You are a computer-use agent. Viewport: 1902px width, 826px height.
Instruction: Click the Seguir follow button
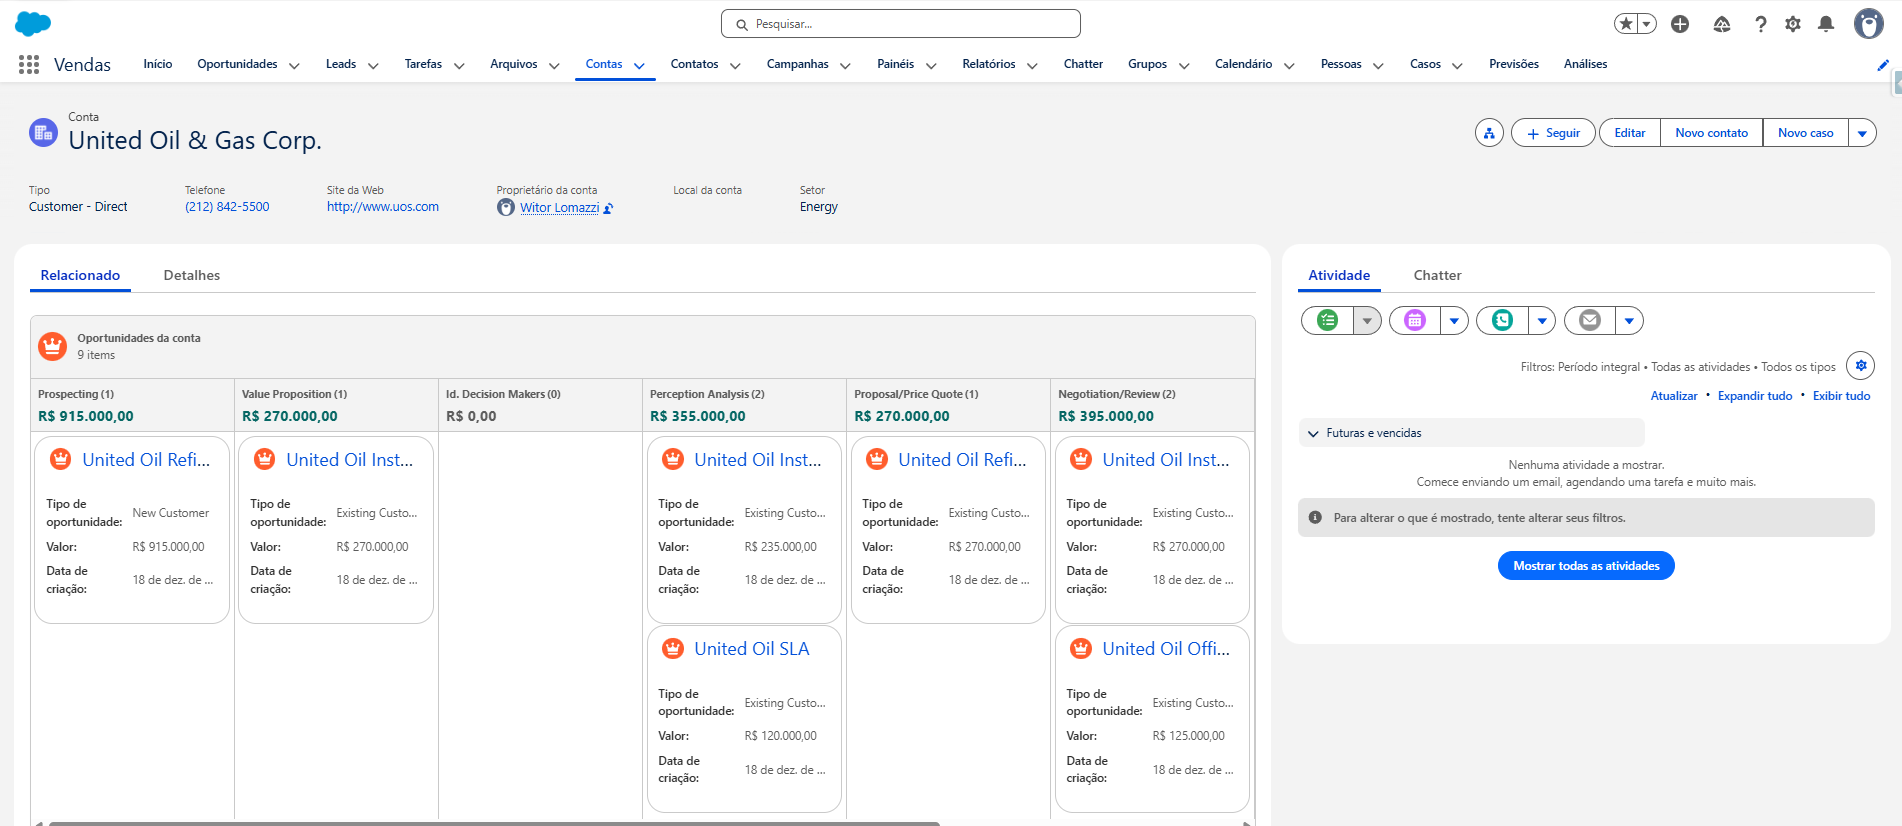pos(1553,133)
